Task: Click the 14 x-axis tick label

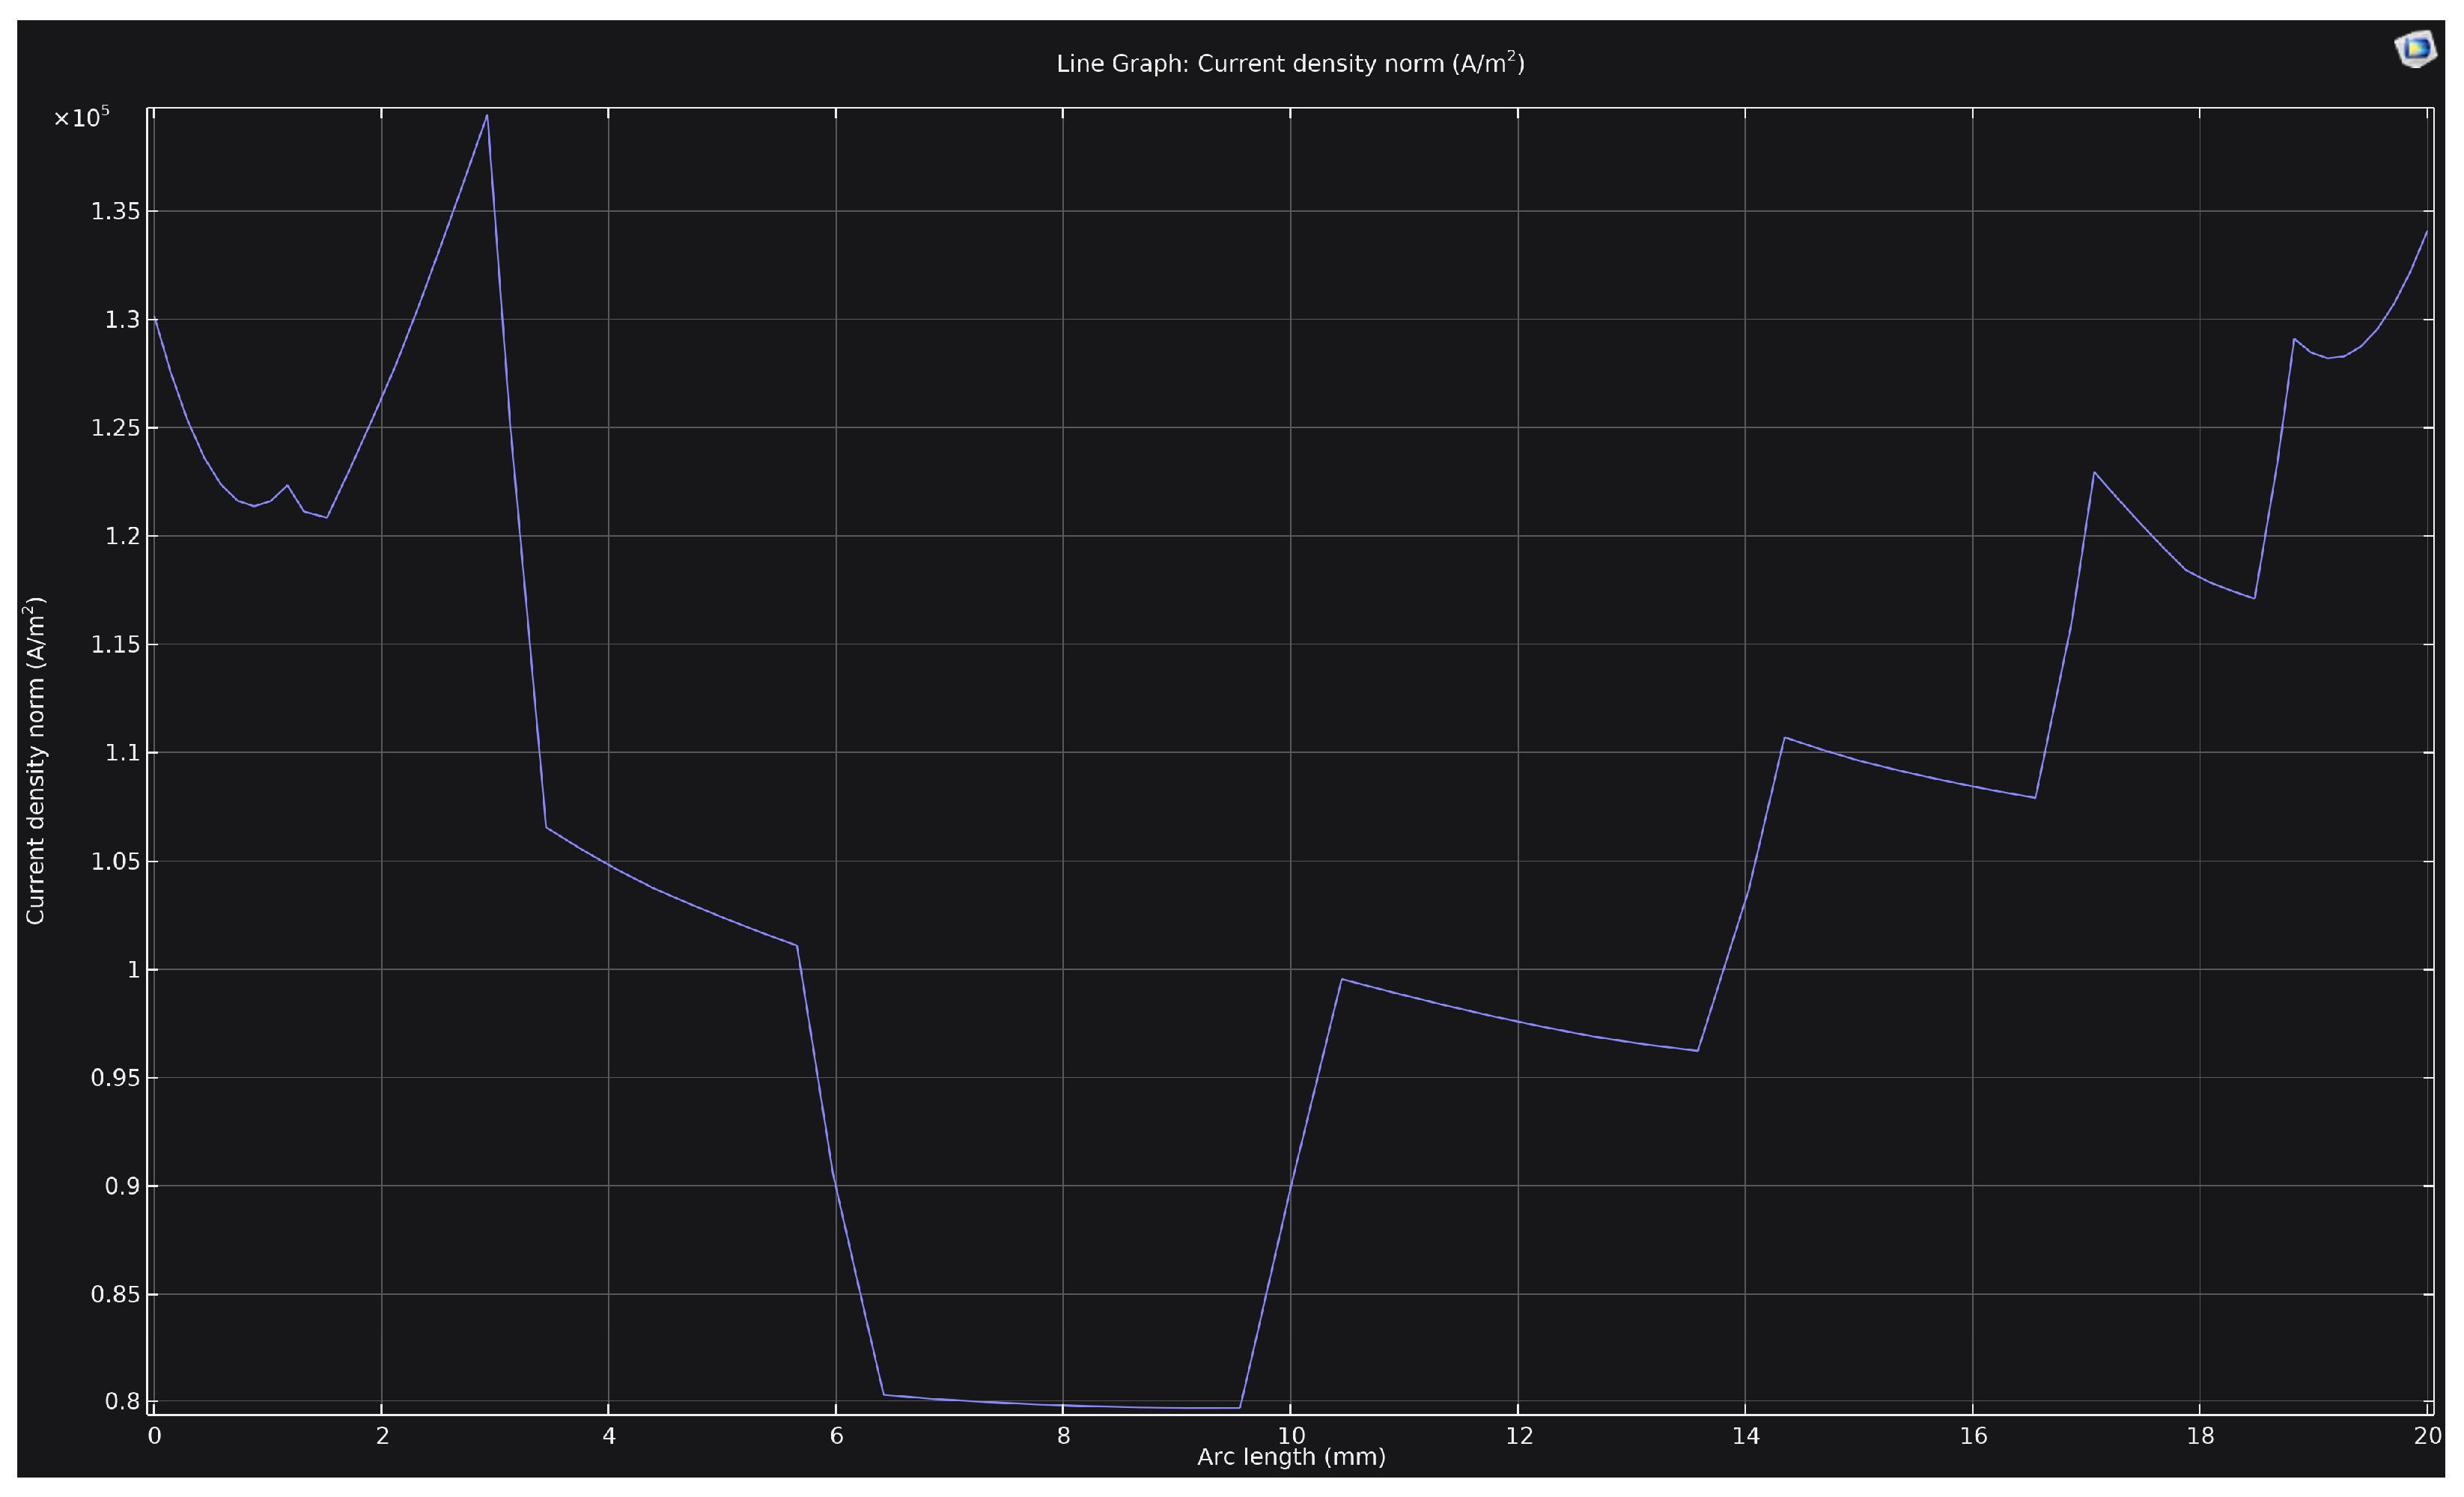Action: (x=1746, y=1437)
